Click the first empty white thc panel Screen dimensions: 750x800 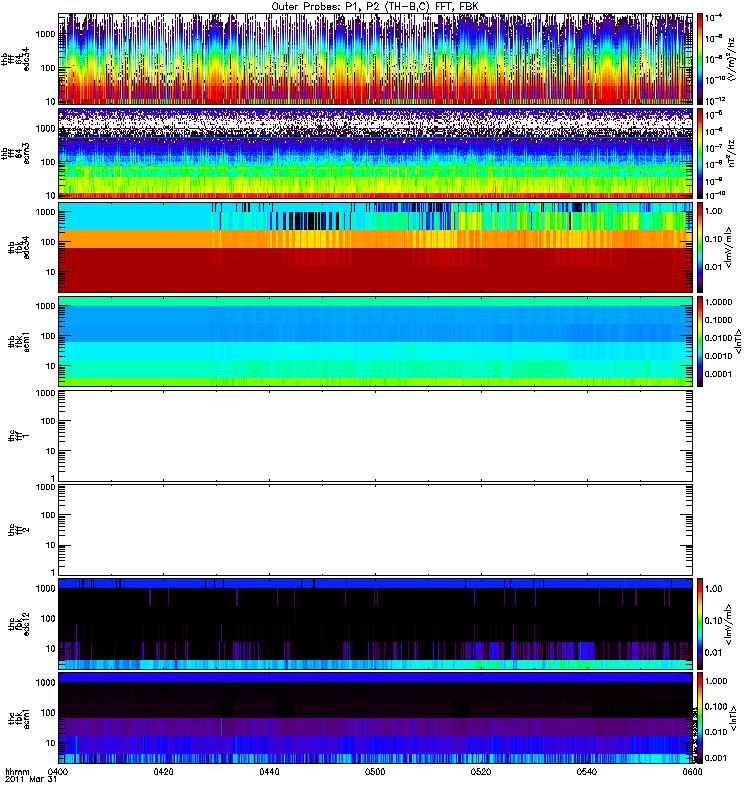(x=375, y=435)
